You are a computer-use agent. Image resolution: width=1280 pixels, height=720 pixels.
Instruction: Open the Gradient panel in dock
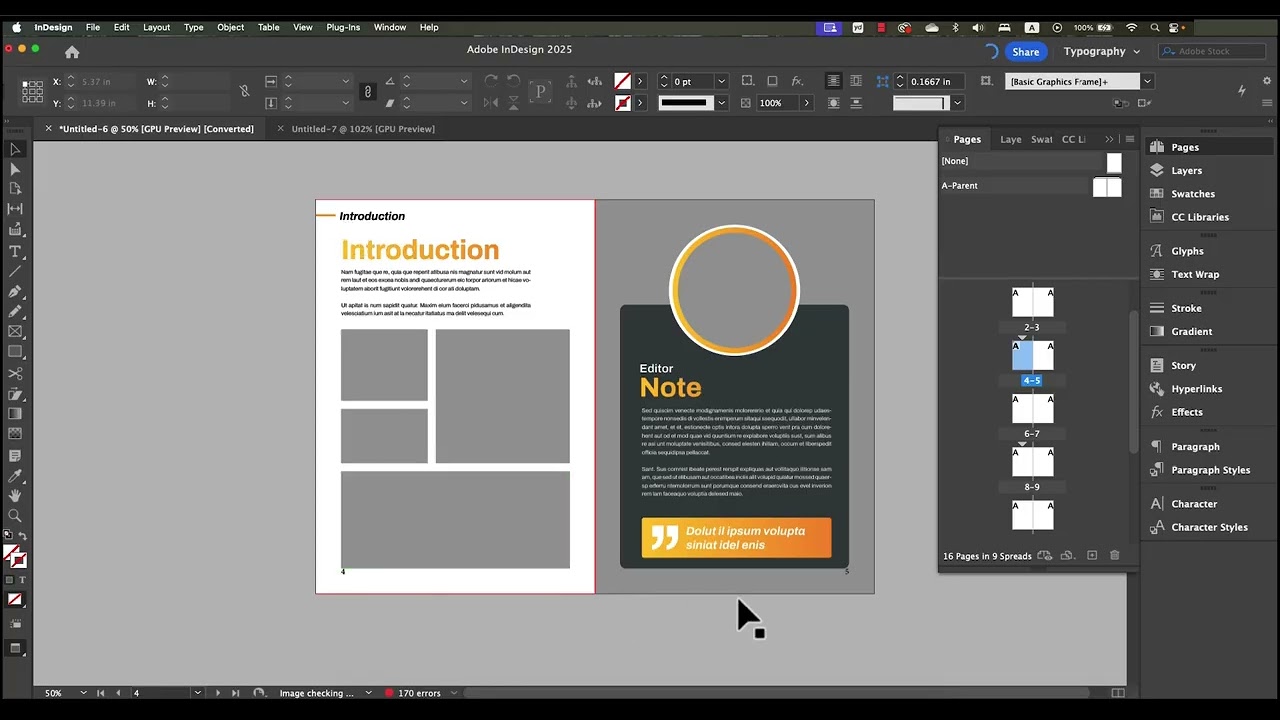[x=1191, y=331]
